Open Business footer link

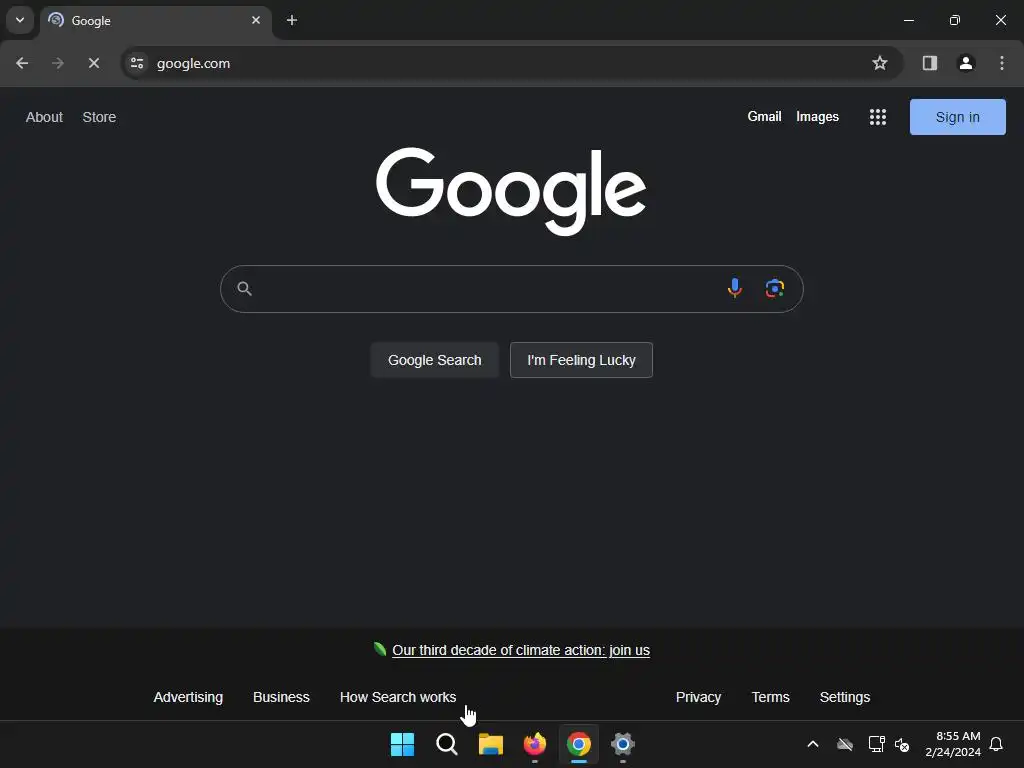281,697
